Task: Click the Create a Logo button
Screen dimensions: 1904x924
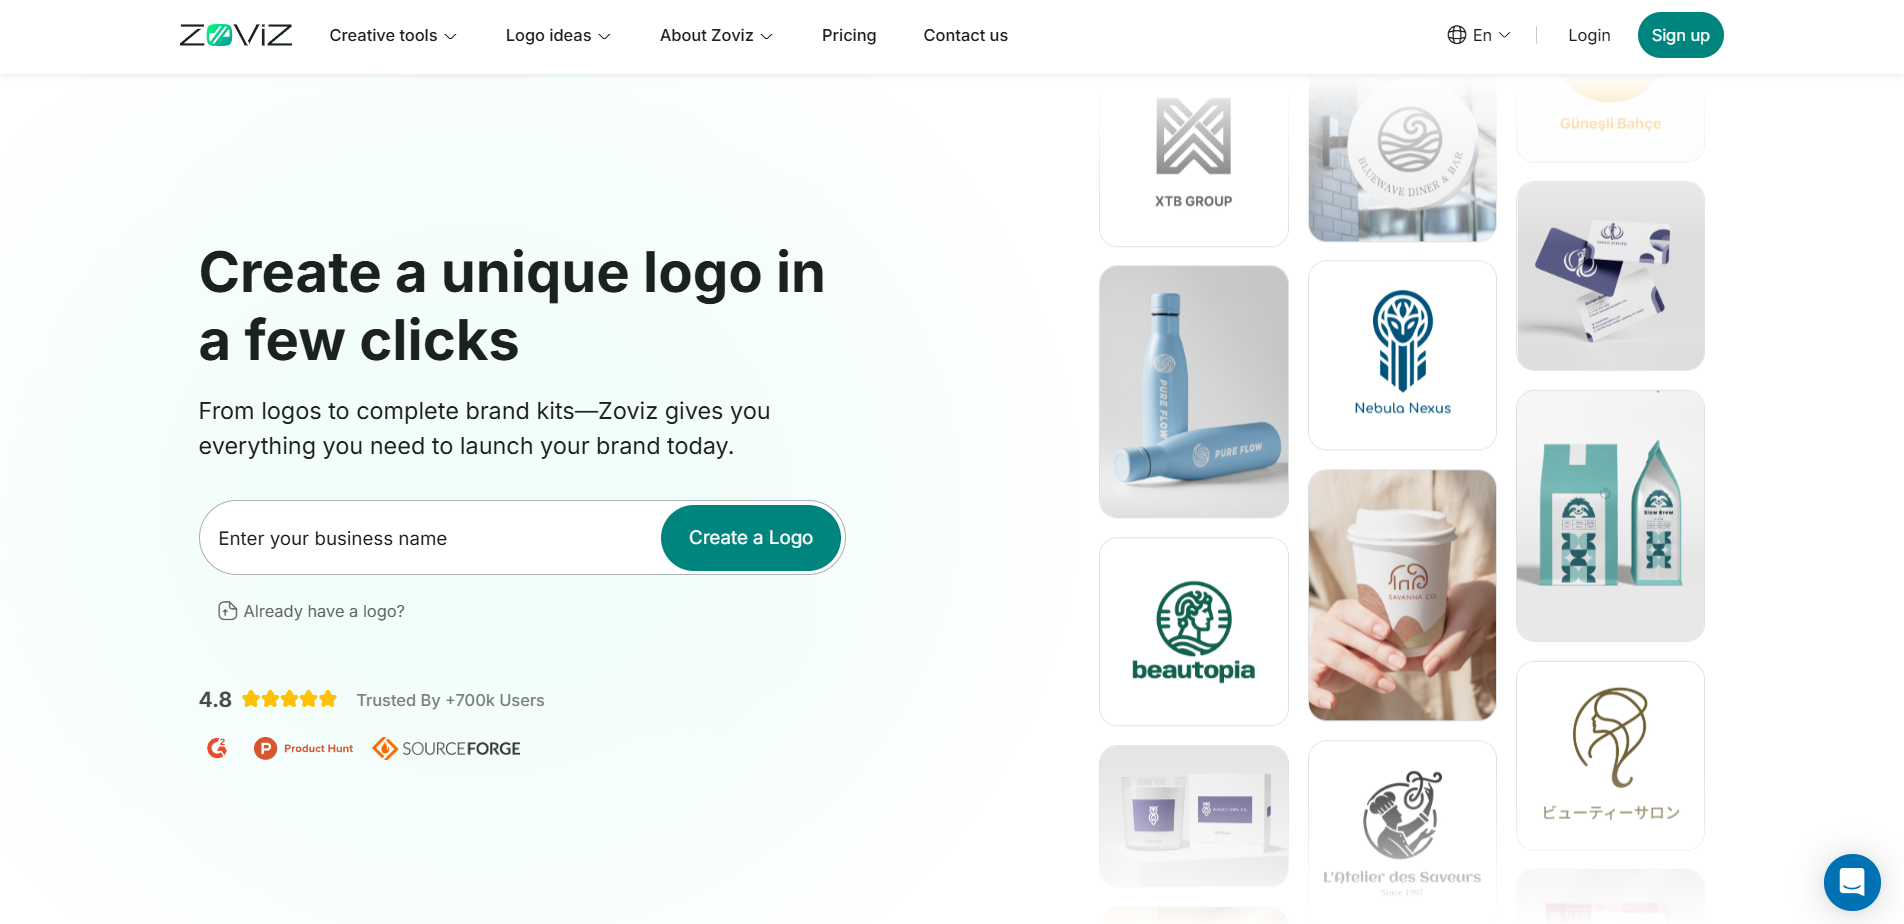Action: [x=750, y=538]
